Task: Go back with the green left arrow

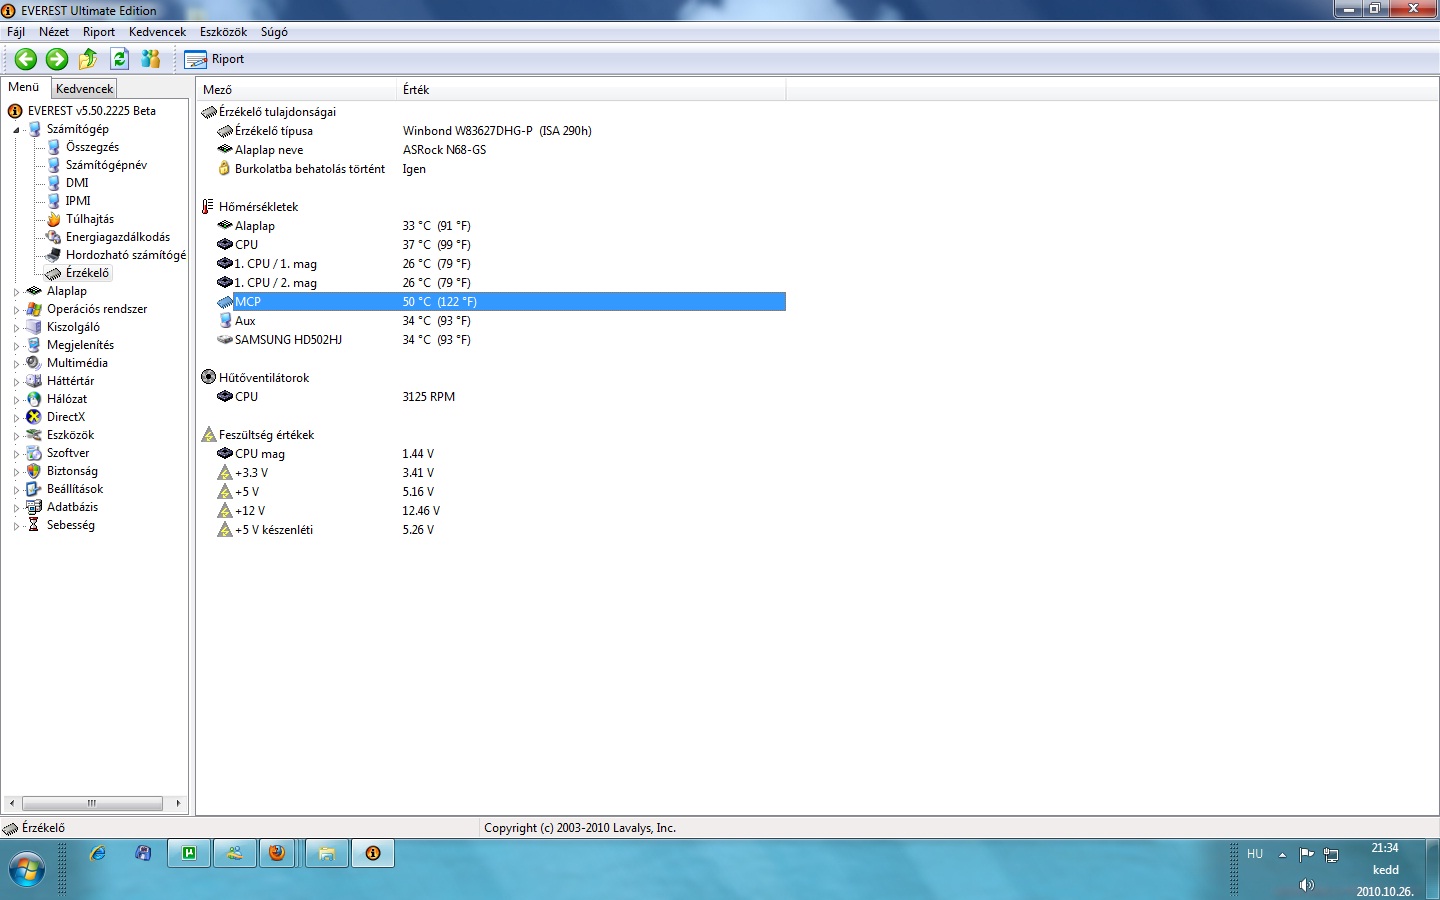Action: (26, 59)
